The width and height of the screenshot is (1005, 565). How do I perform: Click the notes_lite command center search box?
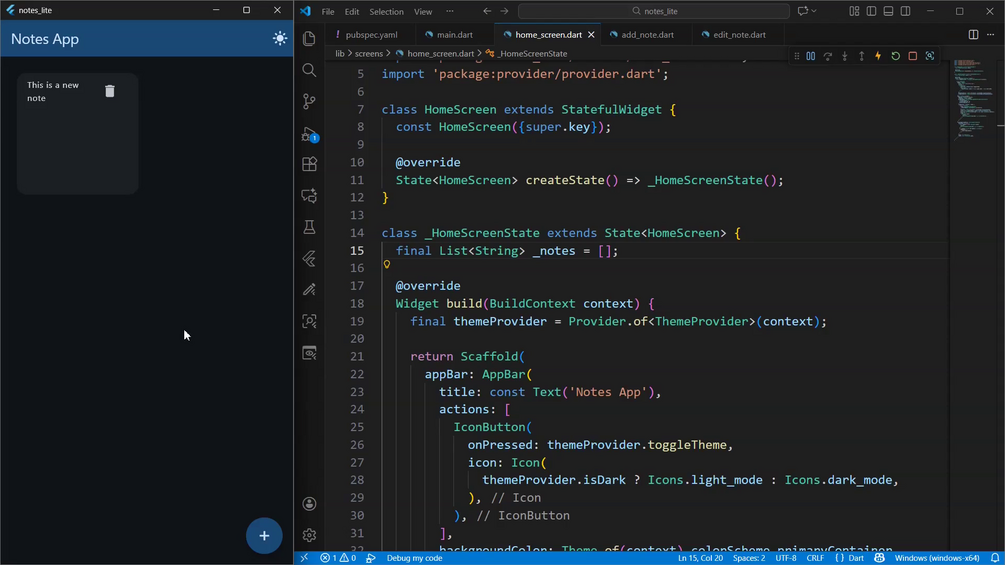pyautogui.click(x=654, y=11)
